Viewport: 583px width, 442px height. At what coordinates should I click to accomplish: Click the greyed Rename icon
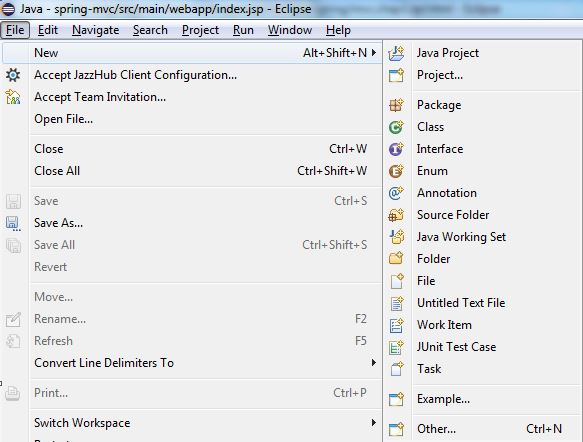13,319
